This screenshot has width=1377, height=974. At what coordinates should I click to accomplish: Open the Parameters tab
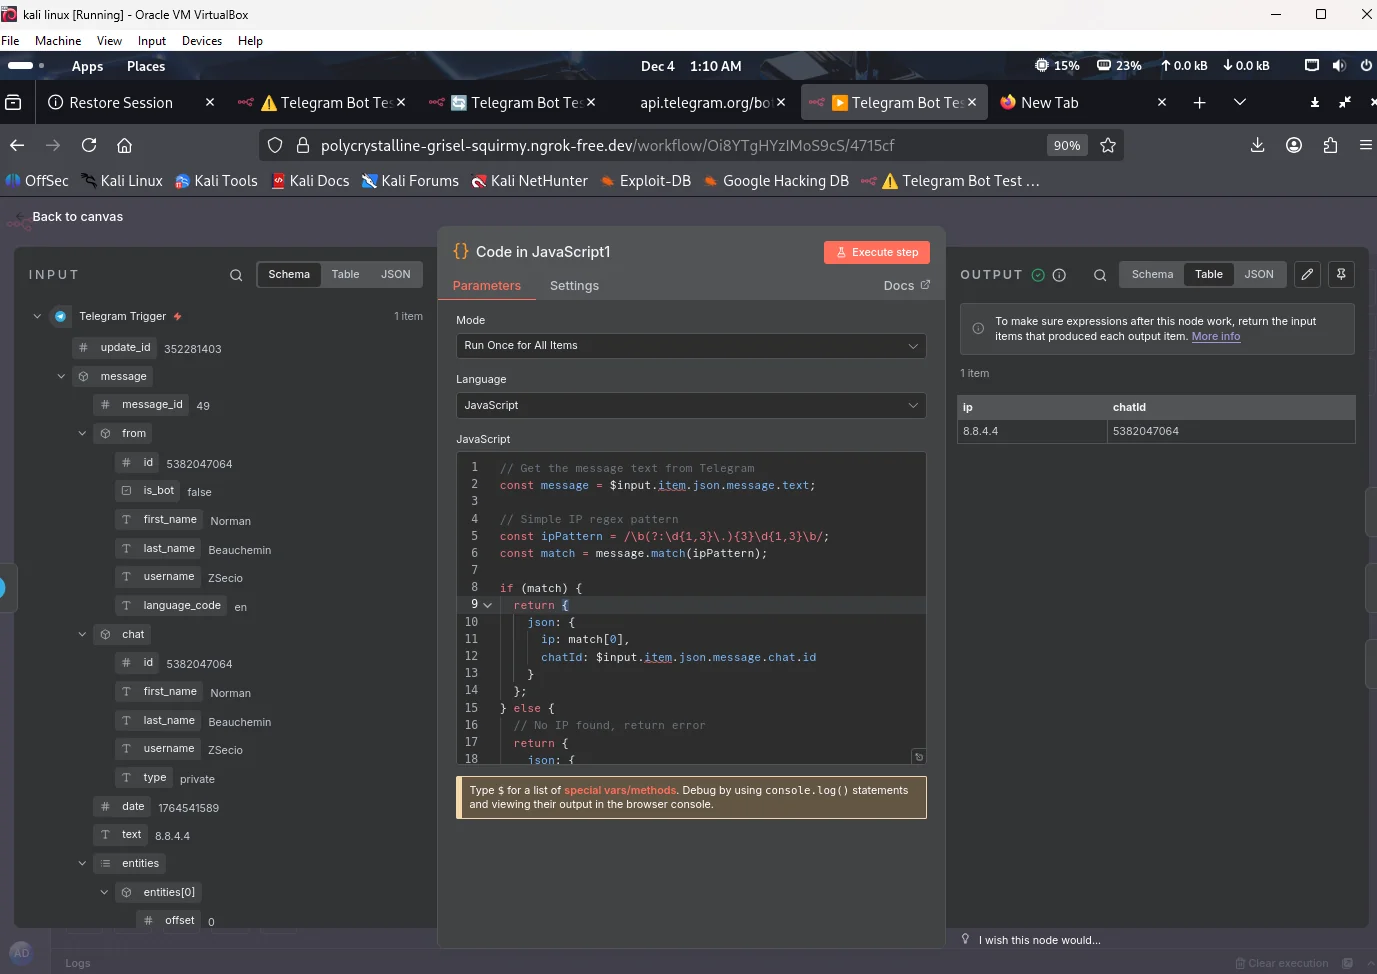coord(486,286)
